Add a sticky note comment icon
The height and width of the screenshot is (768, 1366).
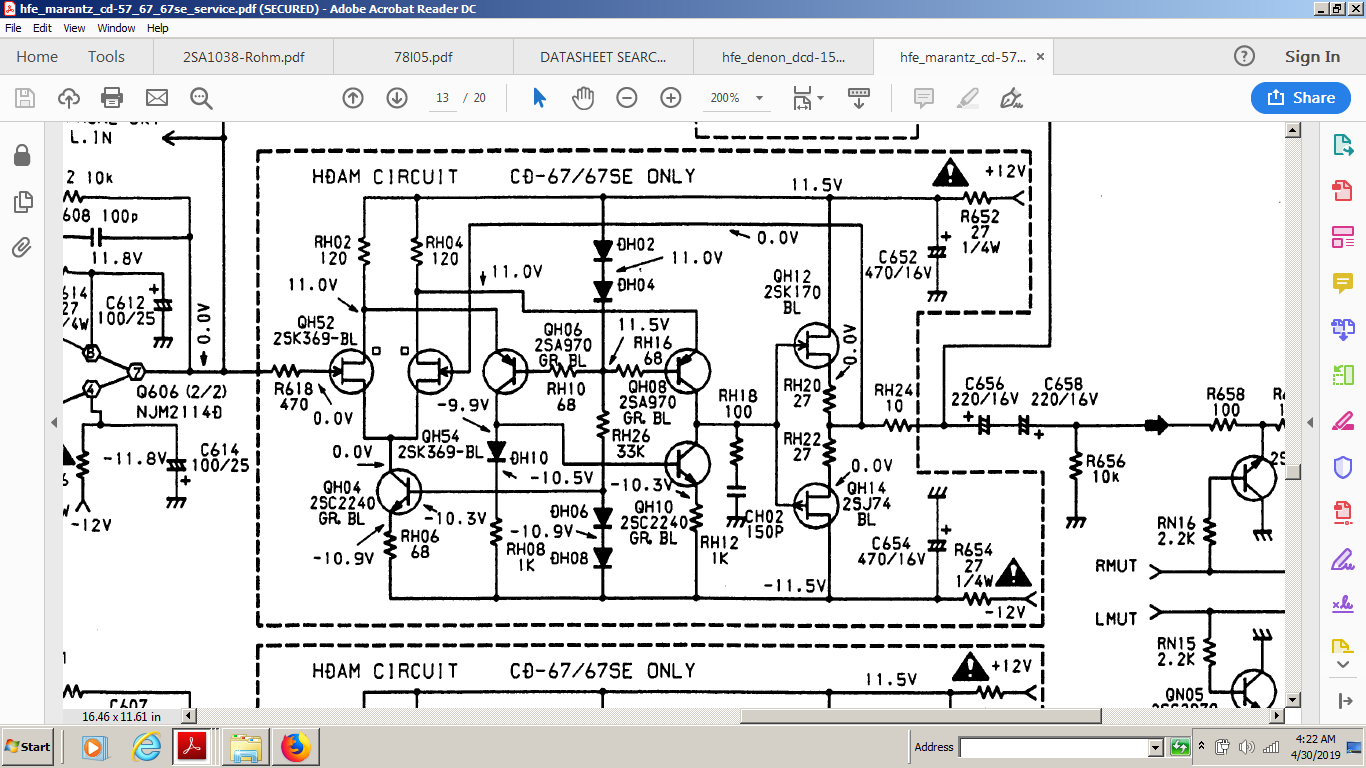click(x=924, y=98)
